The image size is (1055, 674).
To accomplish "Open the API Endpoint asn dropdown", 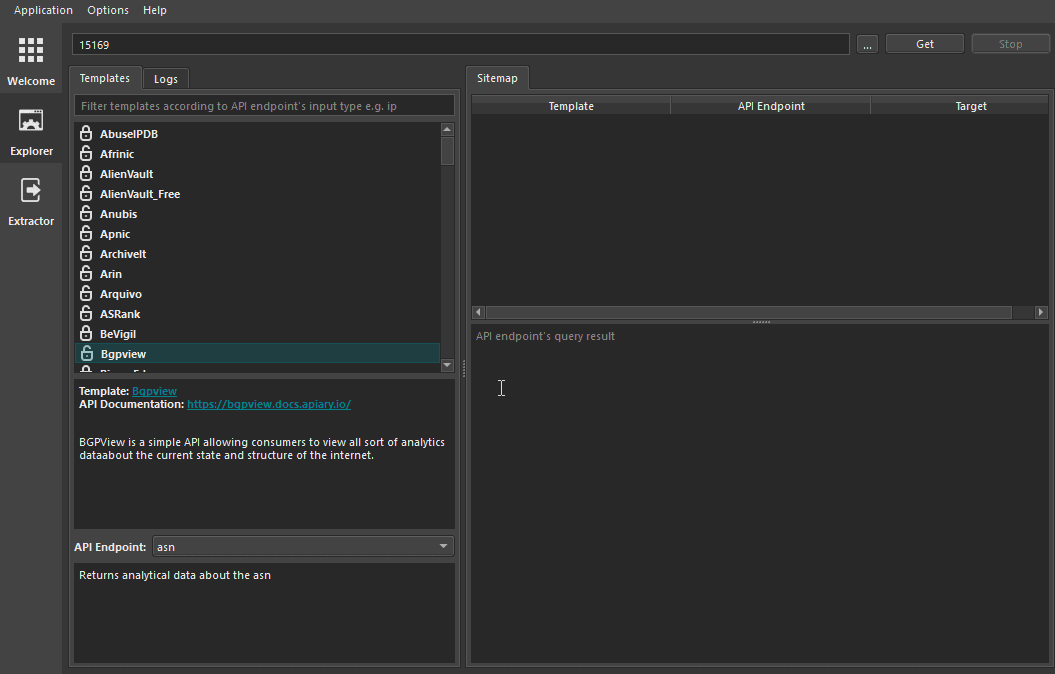I will tap(303, 547).
